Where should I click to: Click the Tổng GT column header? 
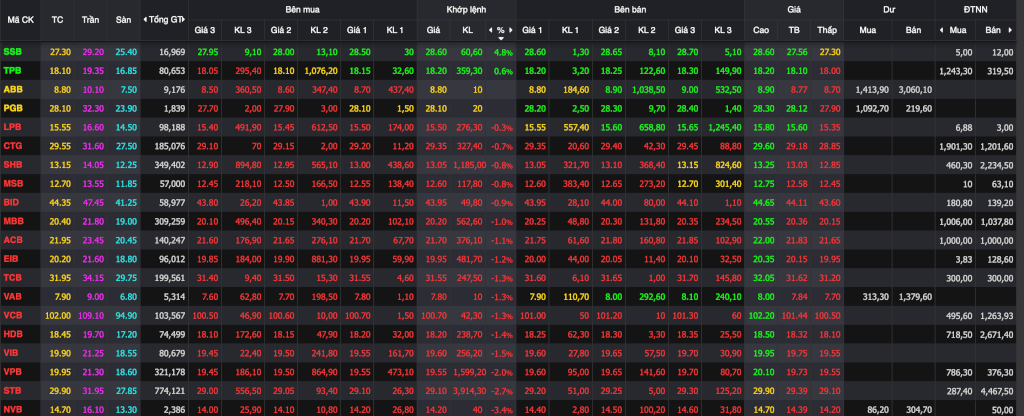click(x=165, y=20)
